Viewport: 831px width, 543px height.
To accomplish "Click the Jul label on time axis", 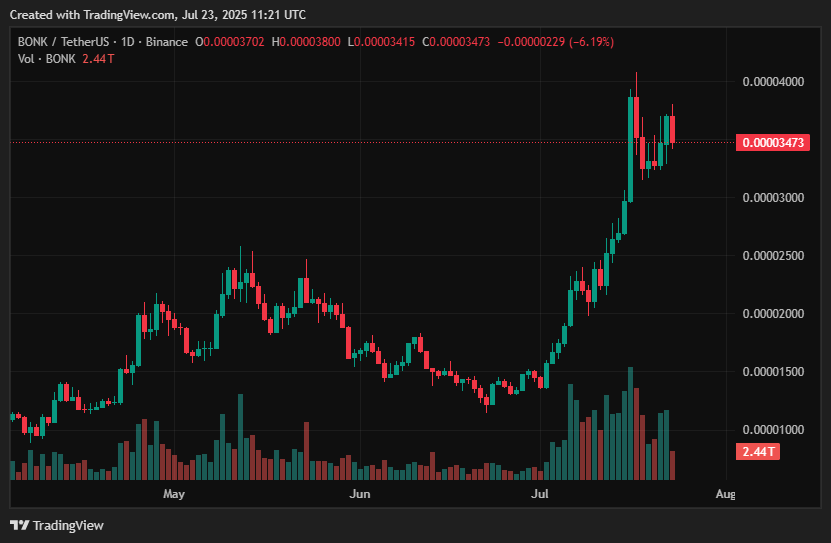I will 540,494.
